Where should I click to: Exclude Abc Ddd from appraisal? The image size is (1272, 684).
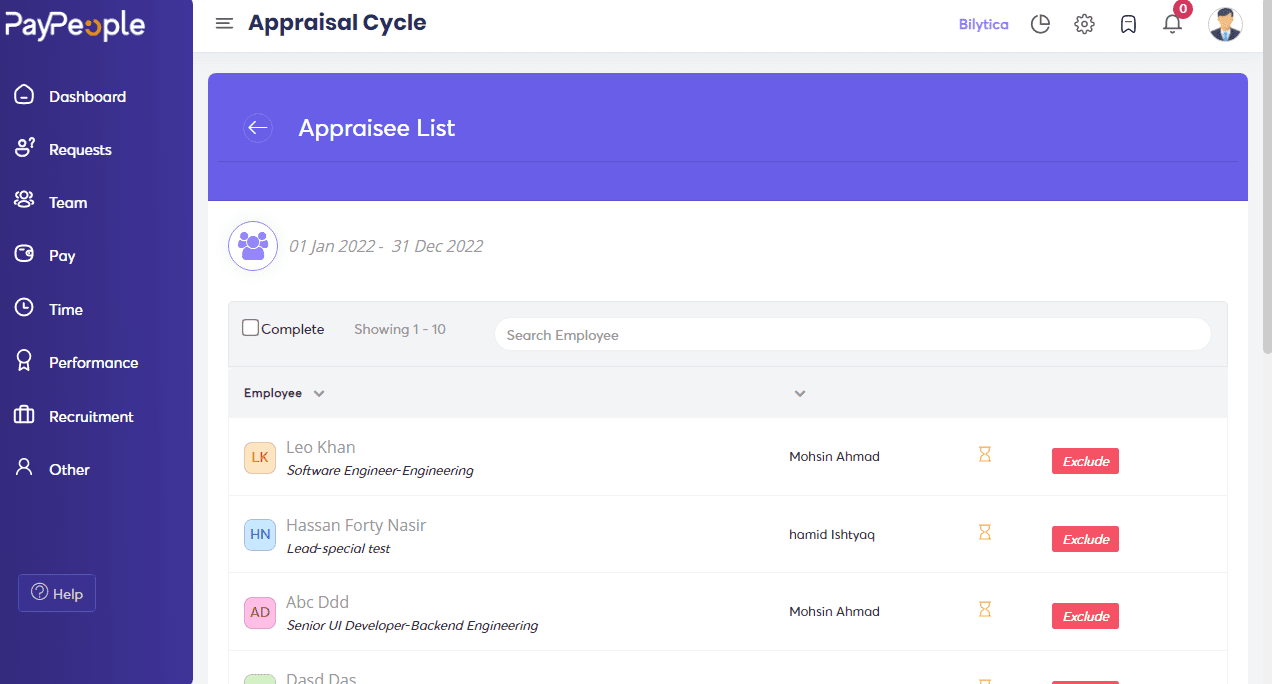pos(1085,616)
